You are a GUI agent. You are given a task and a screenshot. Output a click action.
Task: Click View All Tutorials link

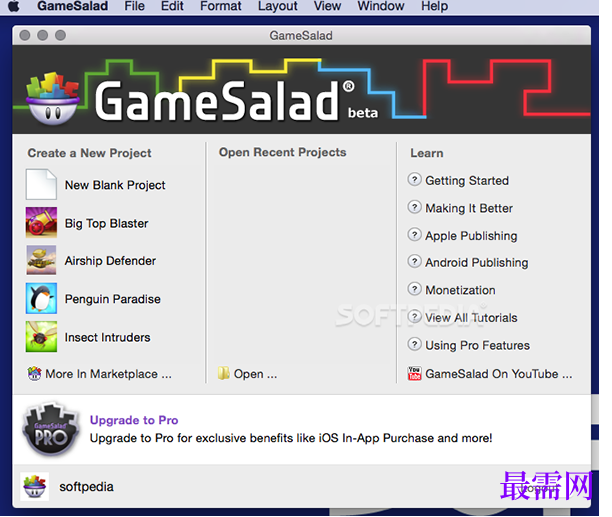coord(471,318)
